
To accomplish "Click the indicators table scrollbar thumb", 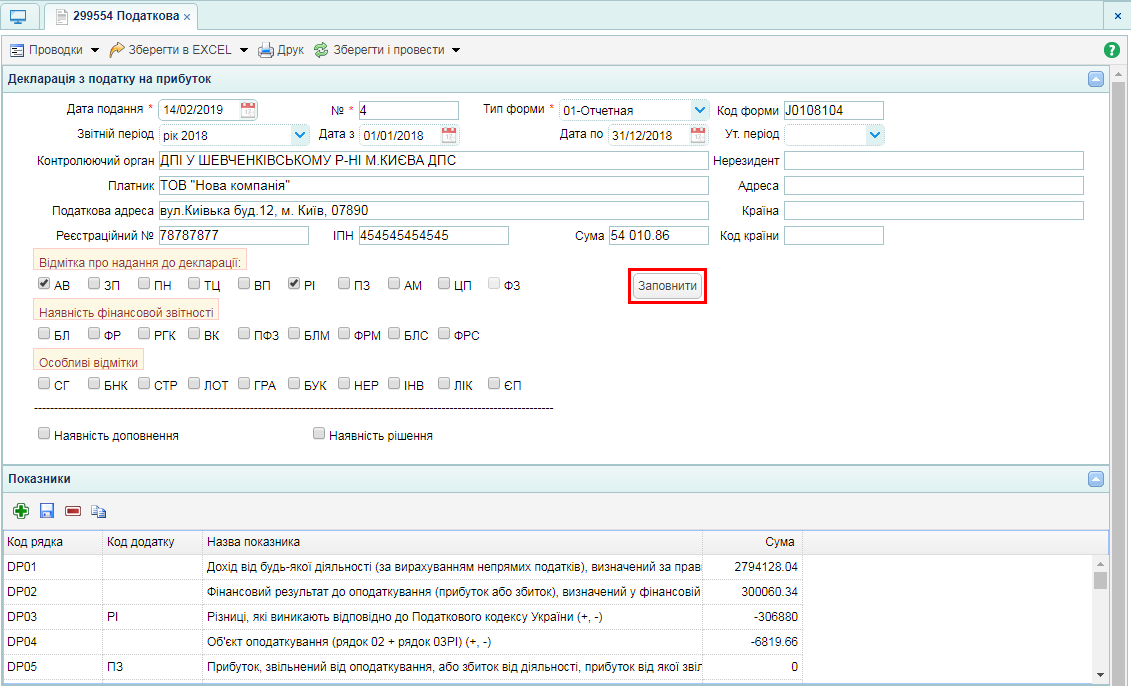I will pyautogui.click(x=1100, y=581).
